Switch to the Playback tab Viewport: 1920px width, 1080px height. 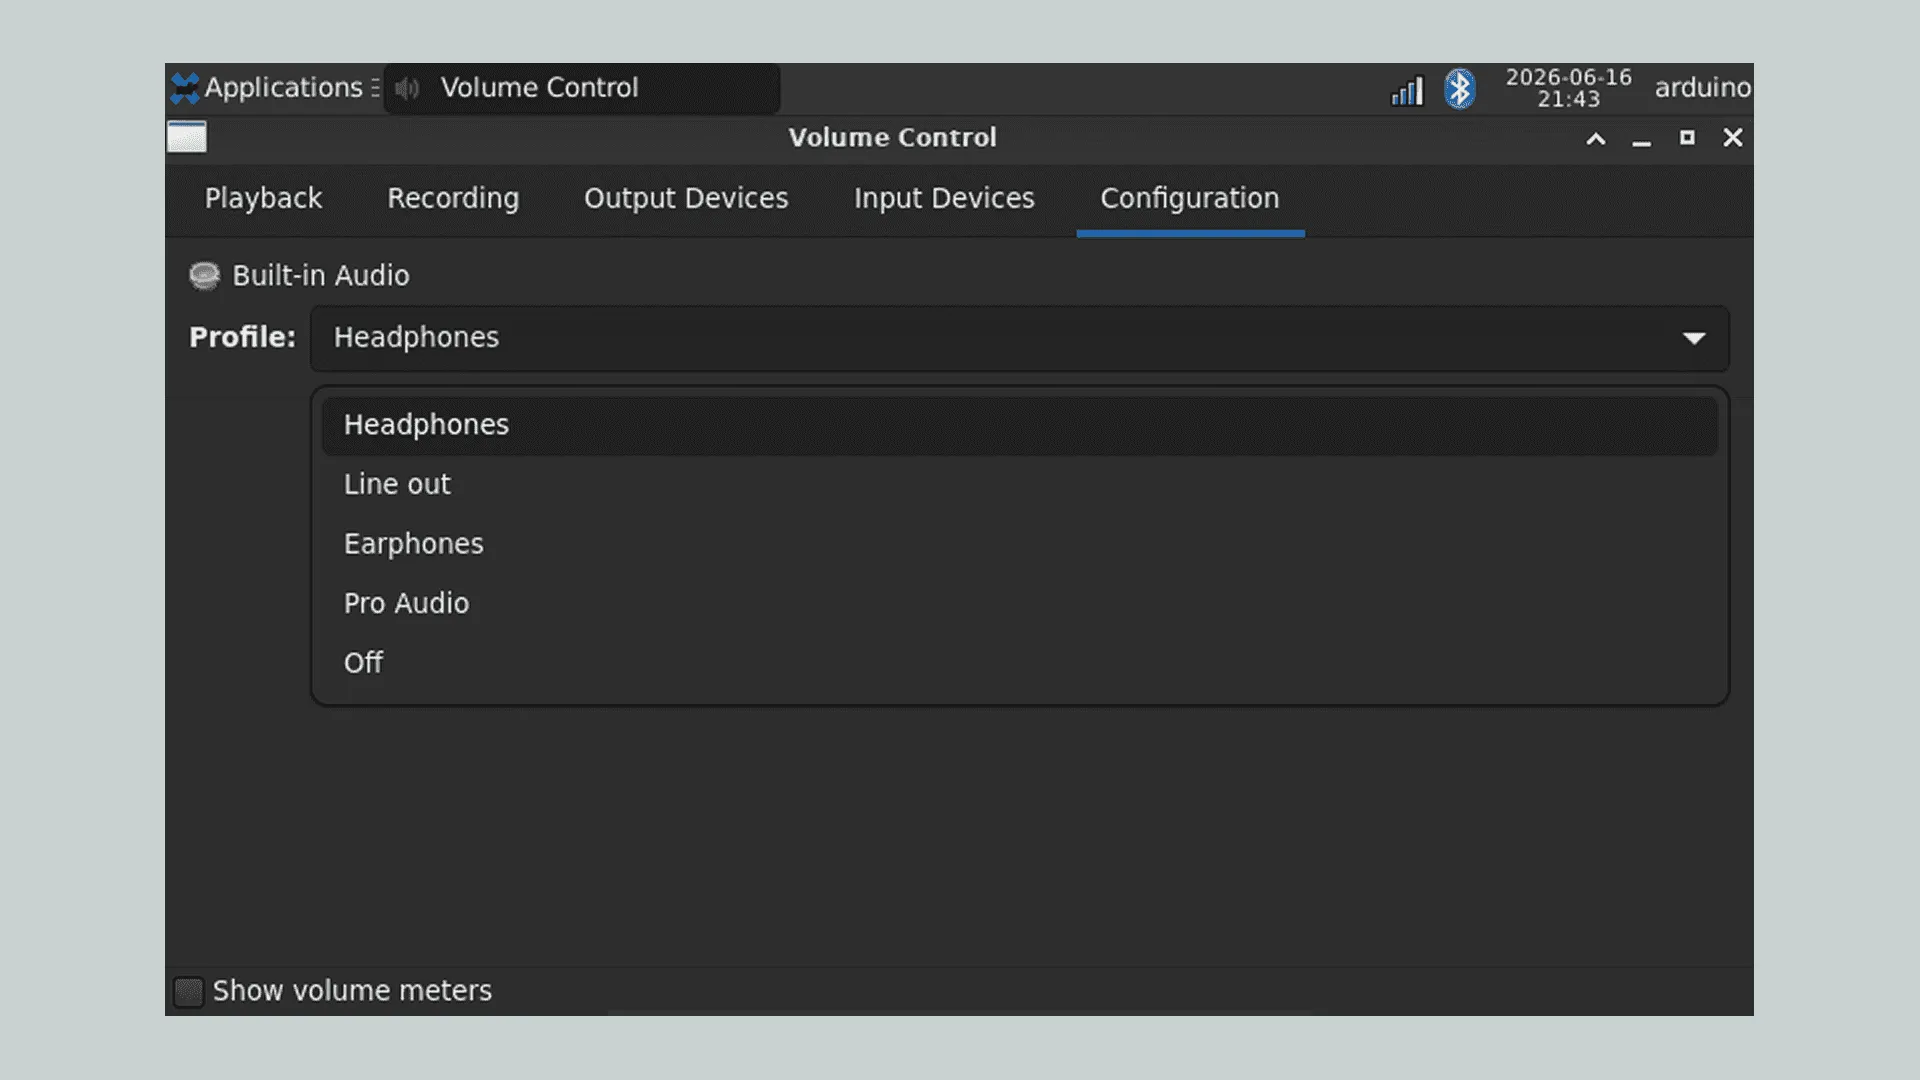coord(264,198)
